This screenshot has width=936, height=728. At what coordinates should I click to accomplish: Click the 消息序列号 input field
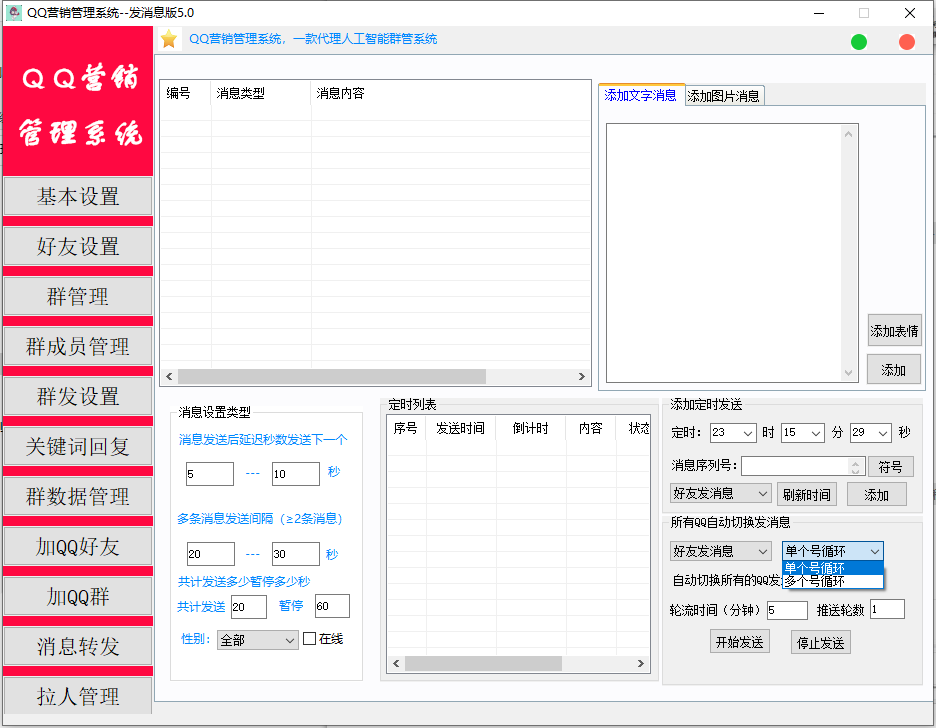(x=795, y=467)
